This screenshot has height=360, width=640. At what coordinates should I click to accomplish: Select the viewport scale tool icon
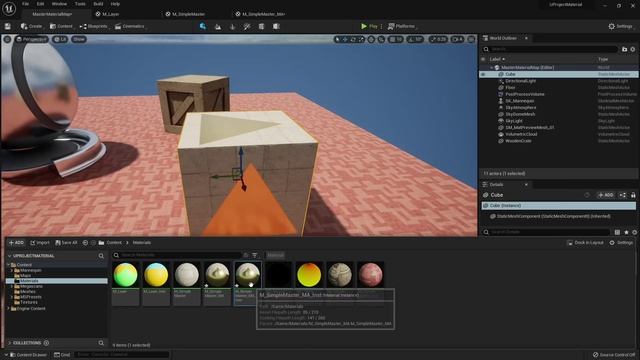point(361,40)
